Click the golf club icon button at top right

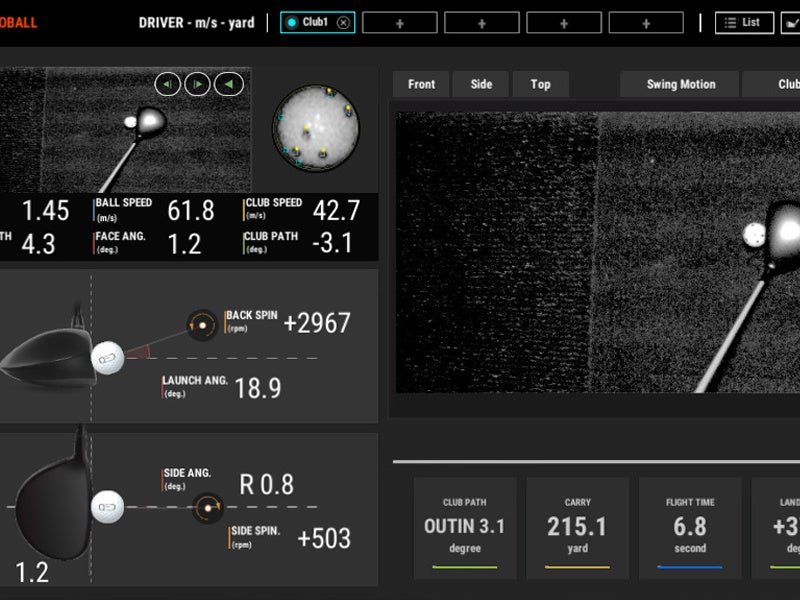click(x=791, y=23)
